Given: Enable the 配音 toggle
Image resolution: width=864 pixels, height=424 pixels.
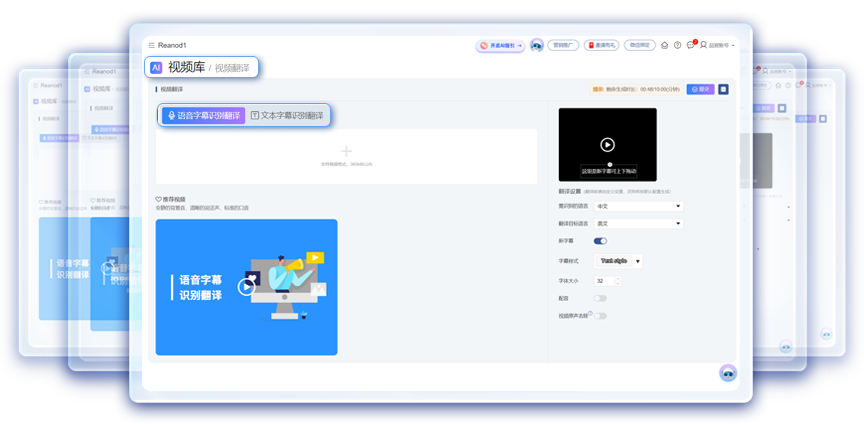Looking at the screenshot, I should coord(600,298).
